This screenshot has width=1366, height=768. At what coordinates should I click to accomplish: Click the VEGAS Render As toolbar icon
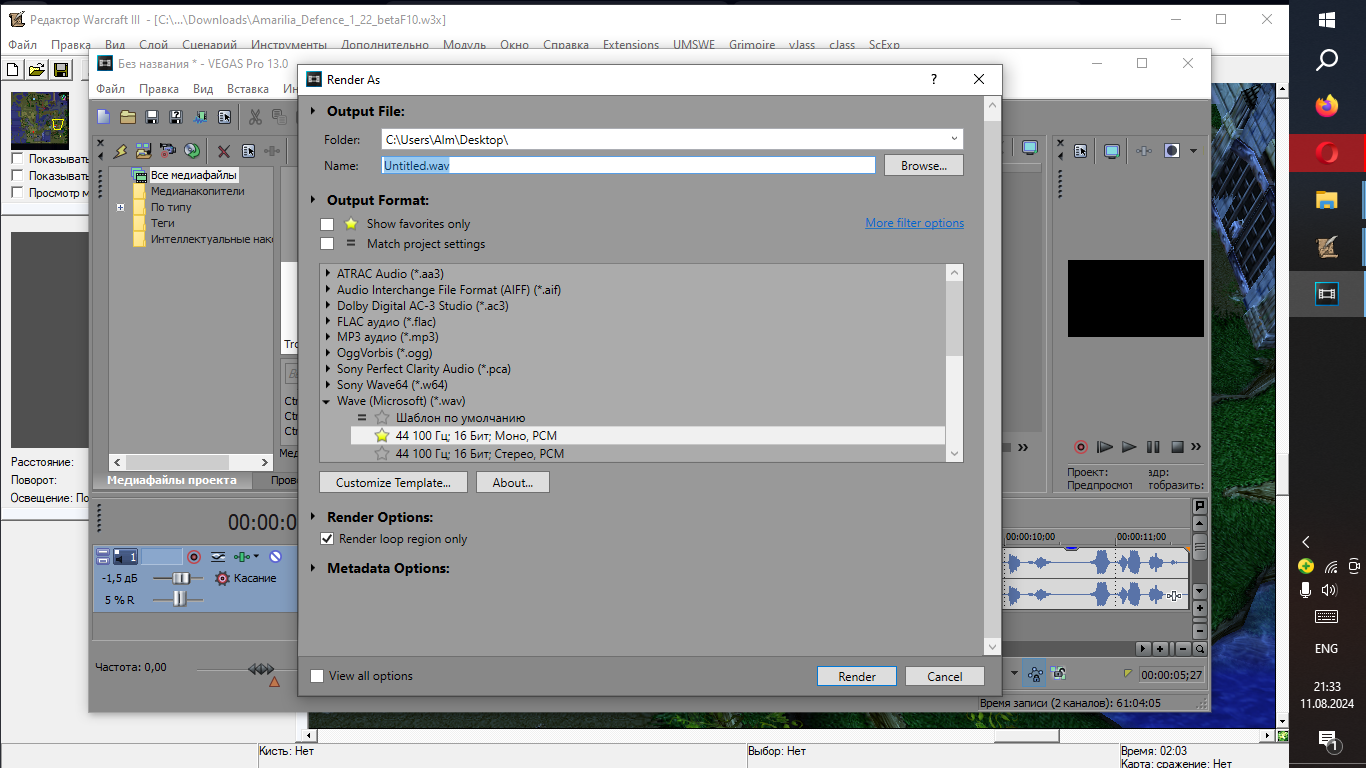pos(201,118)
